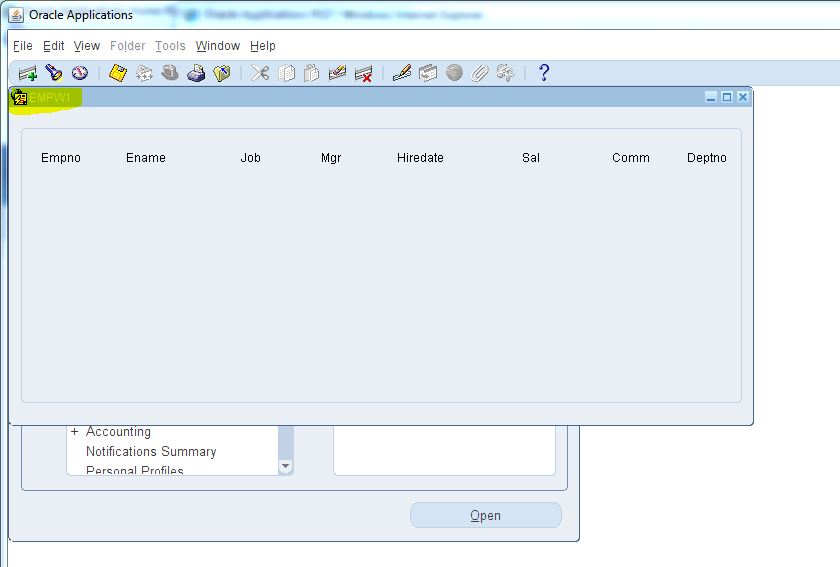The width and height of the screenshot is (840, 567).
Task: Click the Open button in Navigator window
Action: point(486,515)
